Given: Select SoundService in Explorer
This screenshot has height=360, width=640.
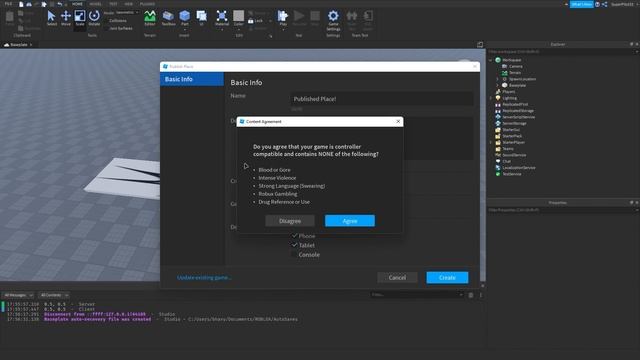Looking at the screenshot, I should [x=514, y=155].
